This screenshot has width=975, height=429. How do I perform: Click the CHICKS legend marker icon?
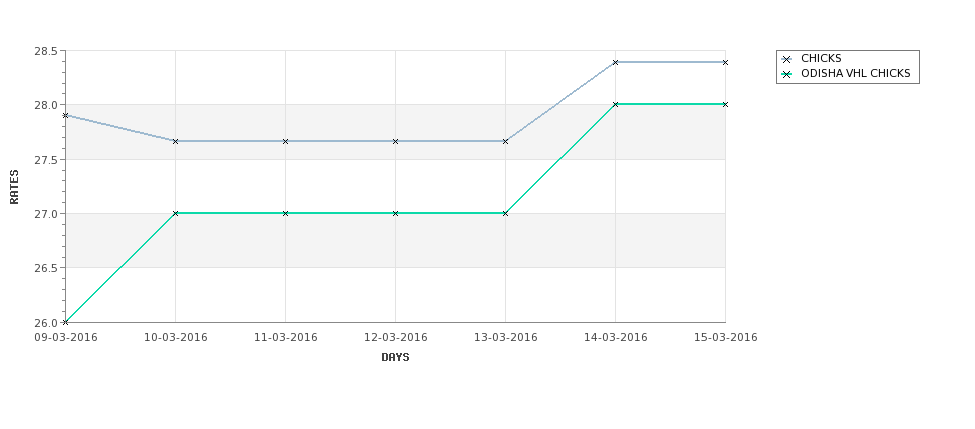[x=787, y=59]
